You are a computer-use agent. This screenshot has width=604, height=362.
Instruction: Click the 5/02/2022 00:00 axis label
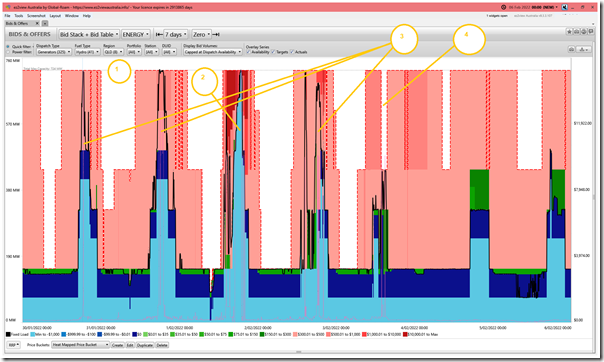pyautogui.click(x=492, y=328)
